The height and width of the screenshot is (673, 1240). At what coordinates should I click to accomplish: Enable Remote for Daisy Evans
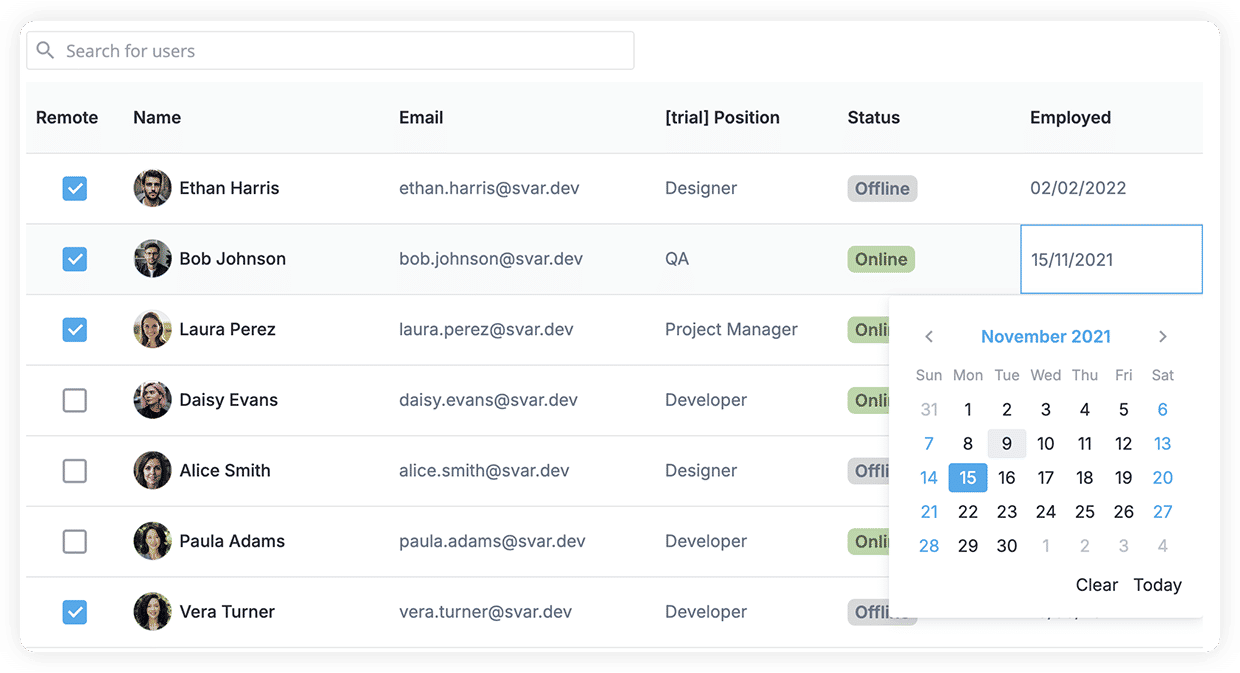pyautogui.click(x=75, y=400)
